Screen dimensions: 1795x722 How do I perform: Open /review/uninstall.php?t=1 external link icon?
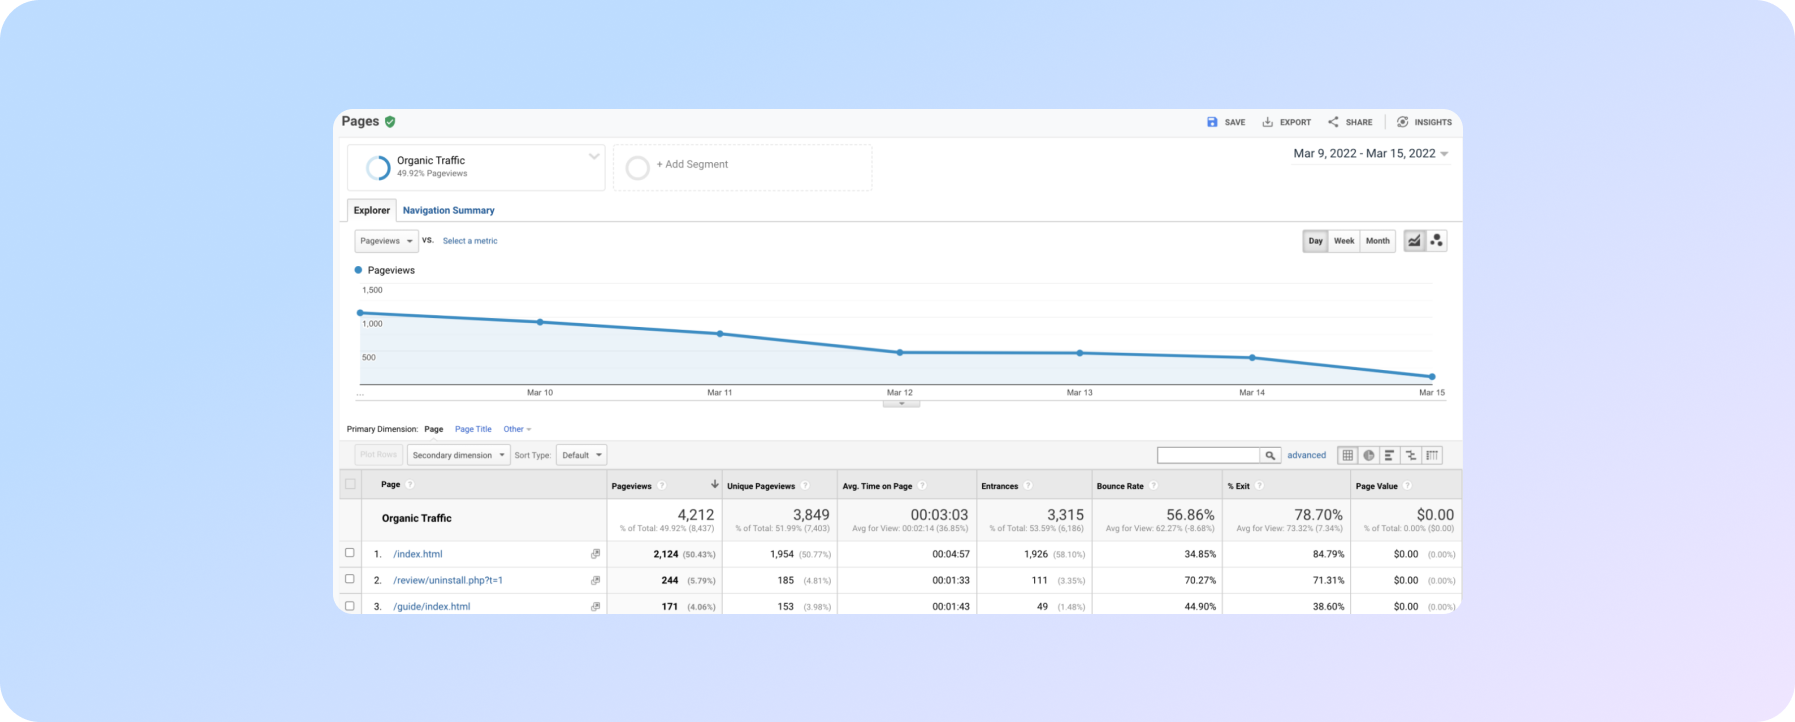click(595, 580)
